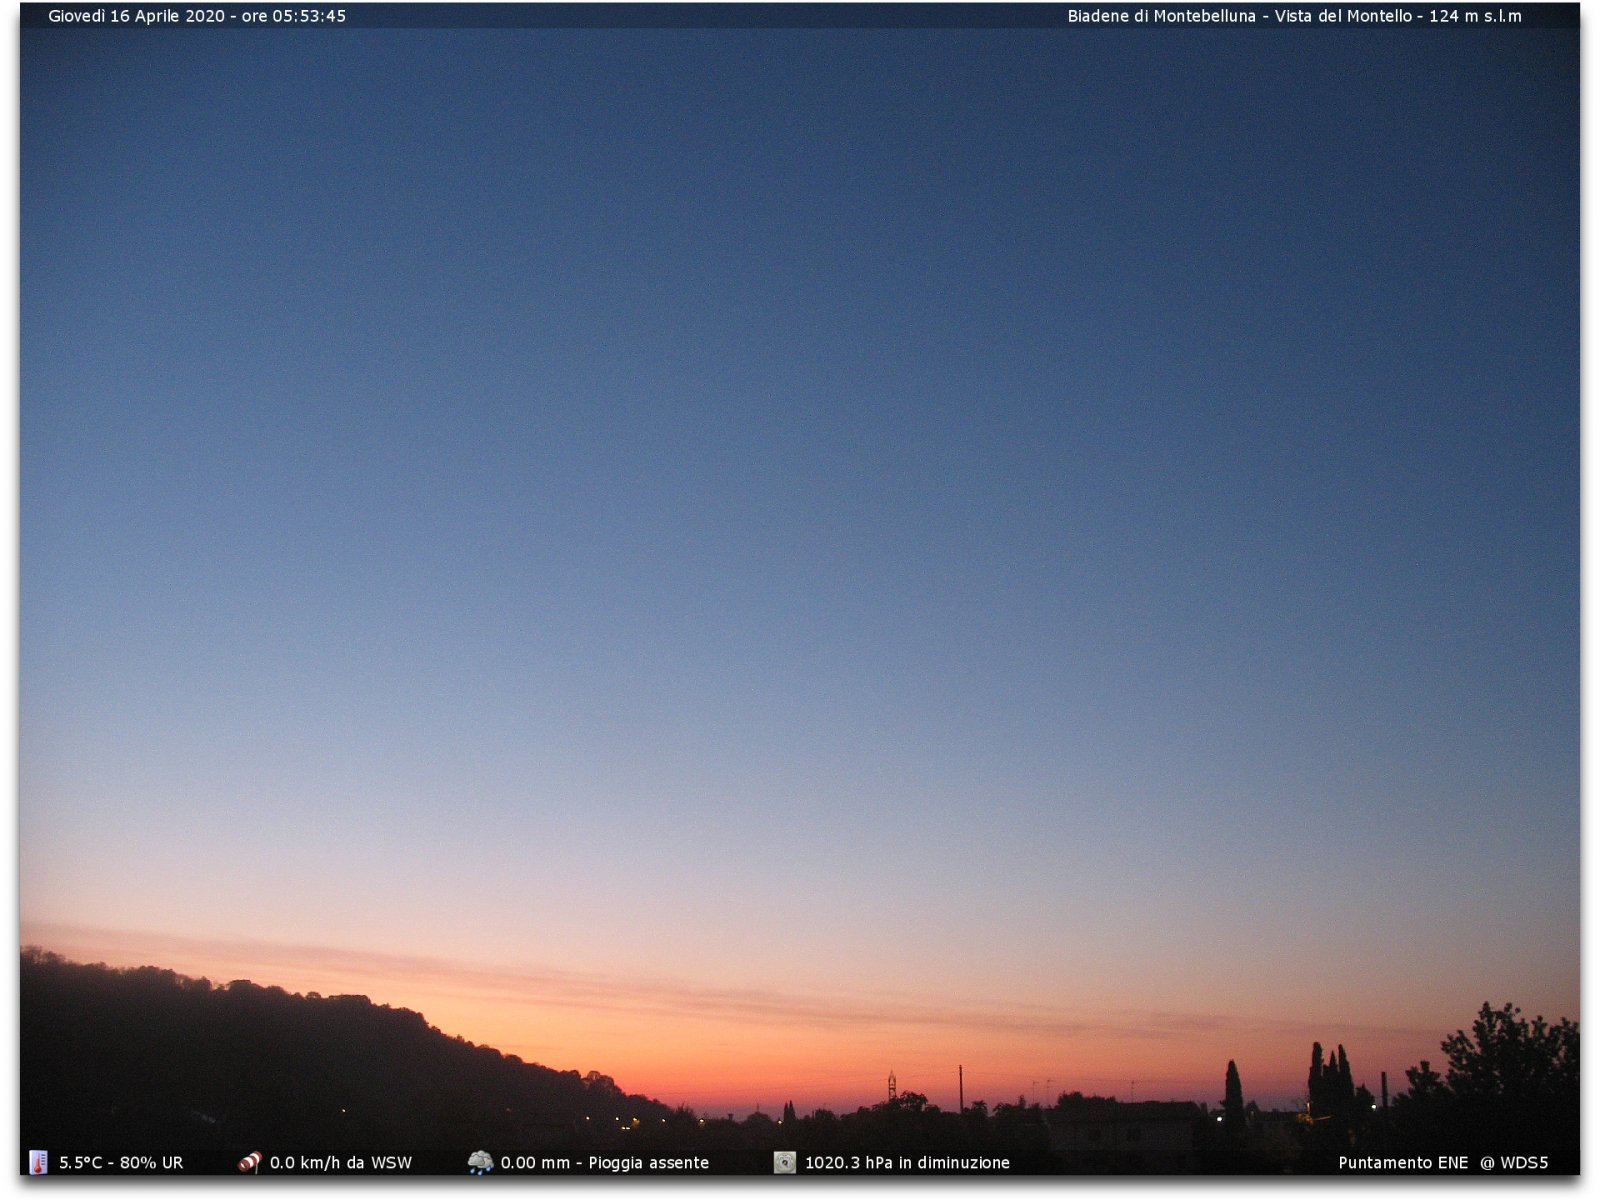Click the '0.0 km/h da WSW' wind reading
The image size is (1600, 1200).
[341, 1163]
